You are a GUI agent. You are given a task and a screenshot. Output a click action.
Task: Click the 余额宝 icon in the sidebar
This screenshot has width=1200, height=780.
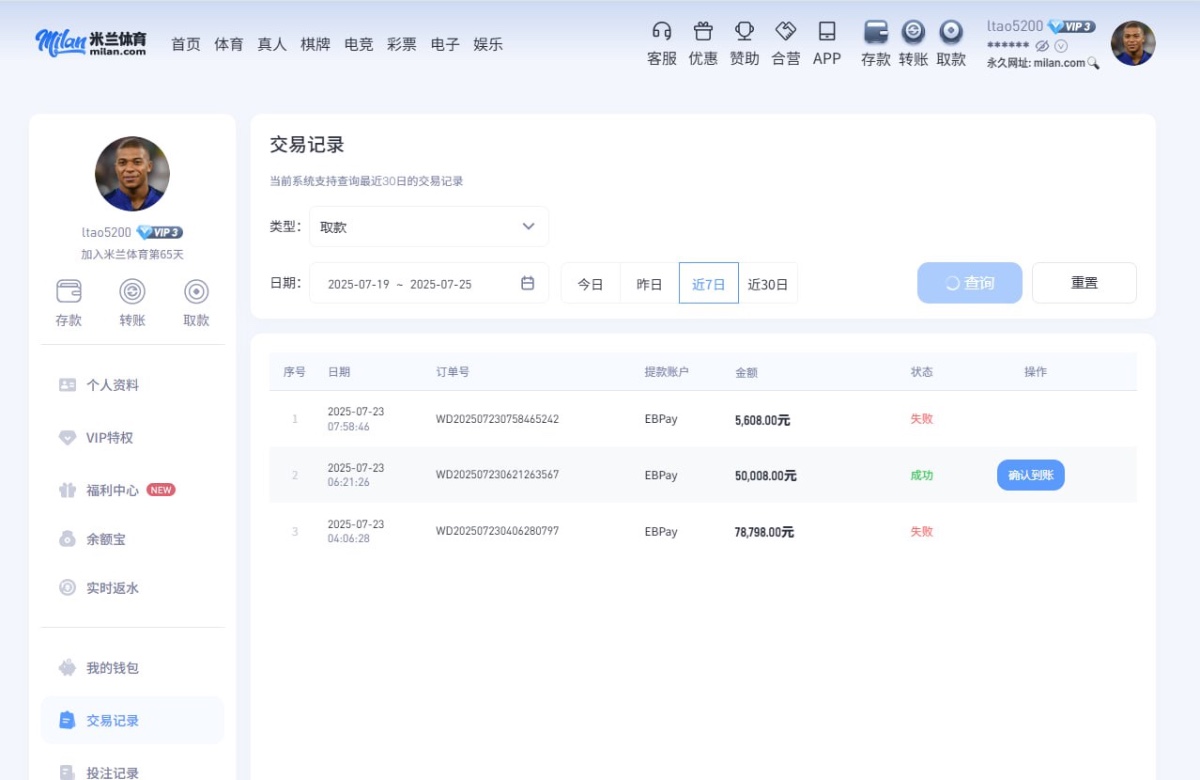click(106, 538)
